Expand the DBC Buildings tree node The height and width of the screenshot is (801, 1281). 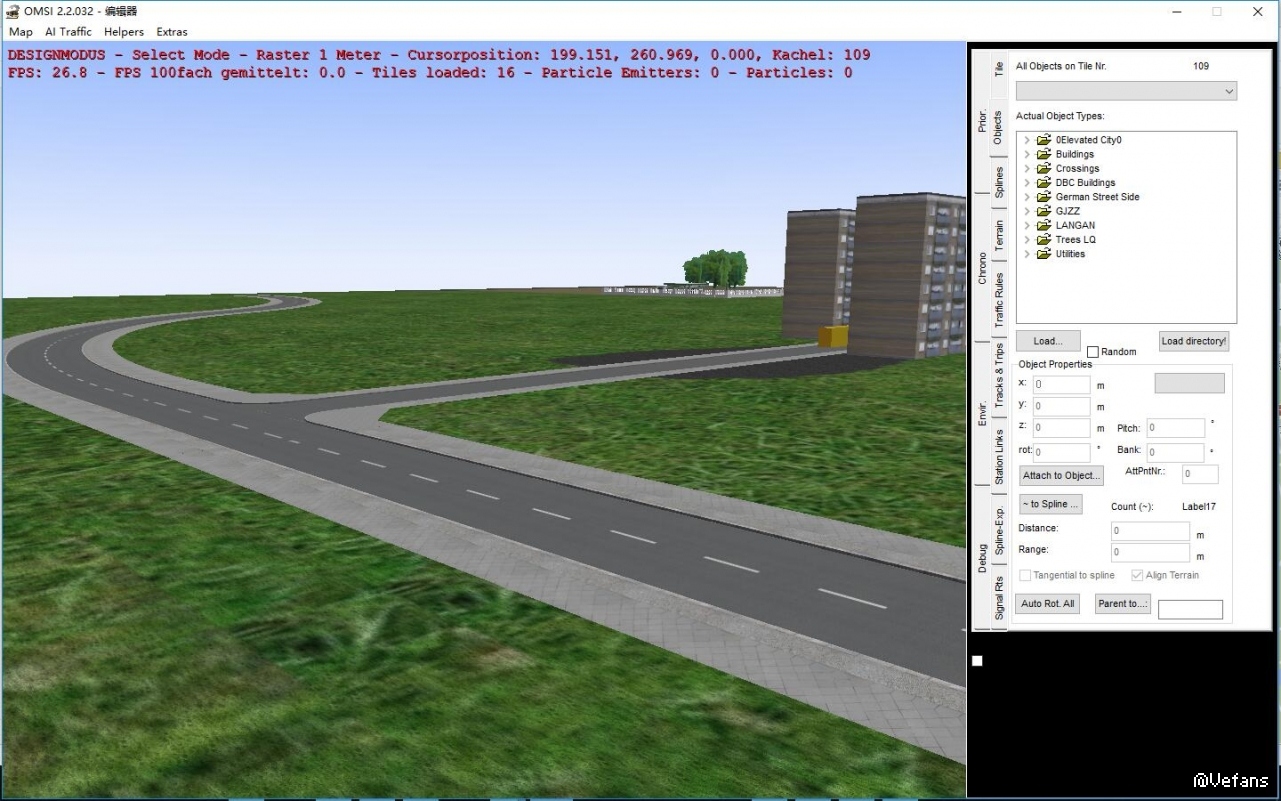1027,183
